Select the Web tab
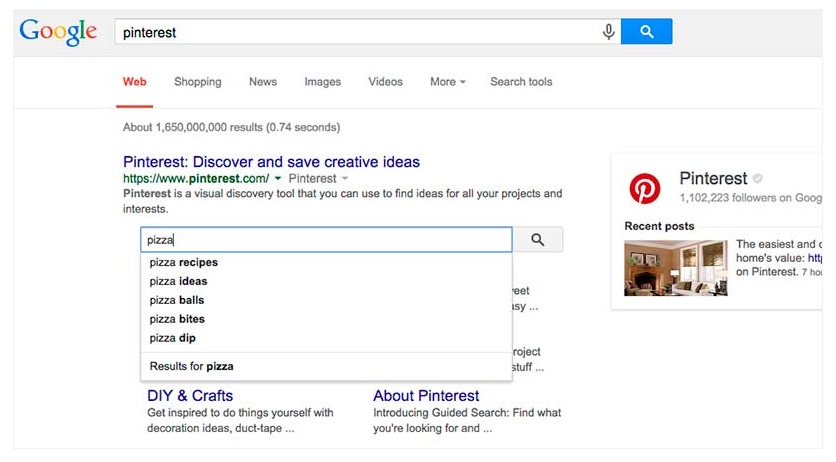 (134, 82)
